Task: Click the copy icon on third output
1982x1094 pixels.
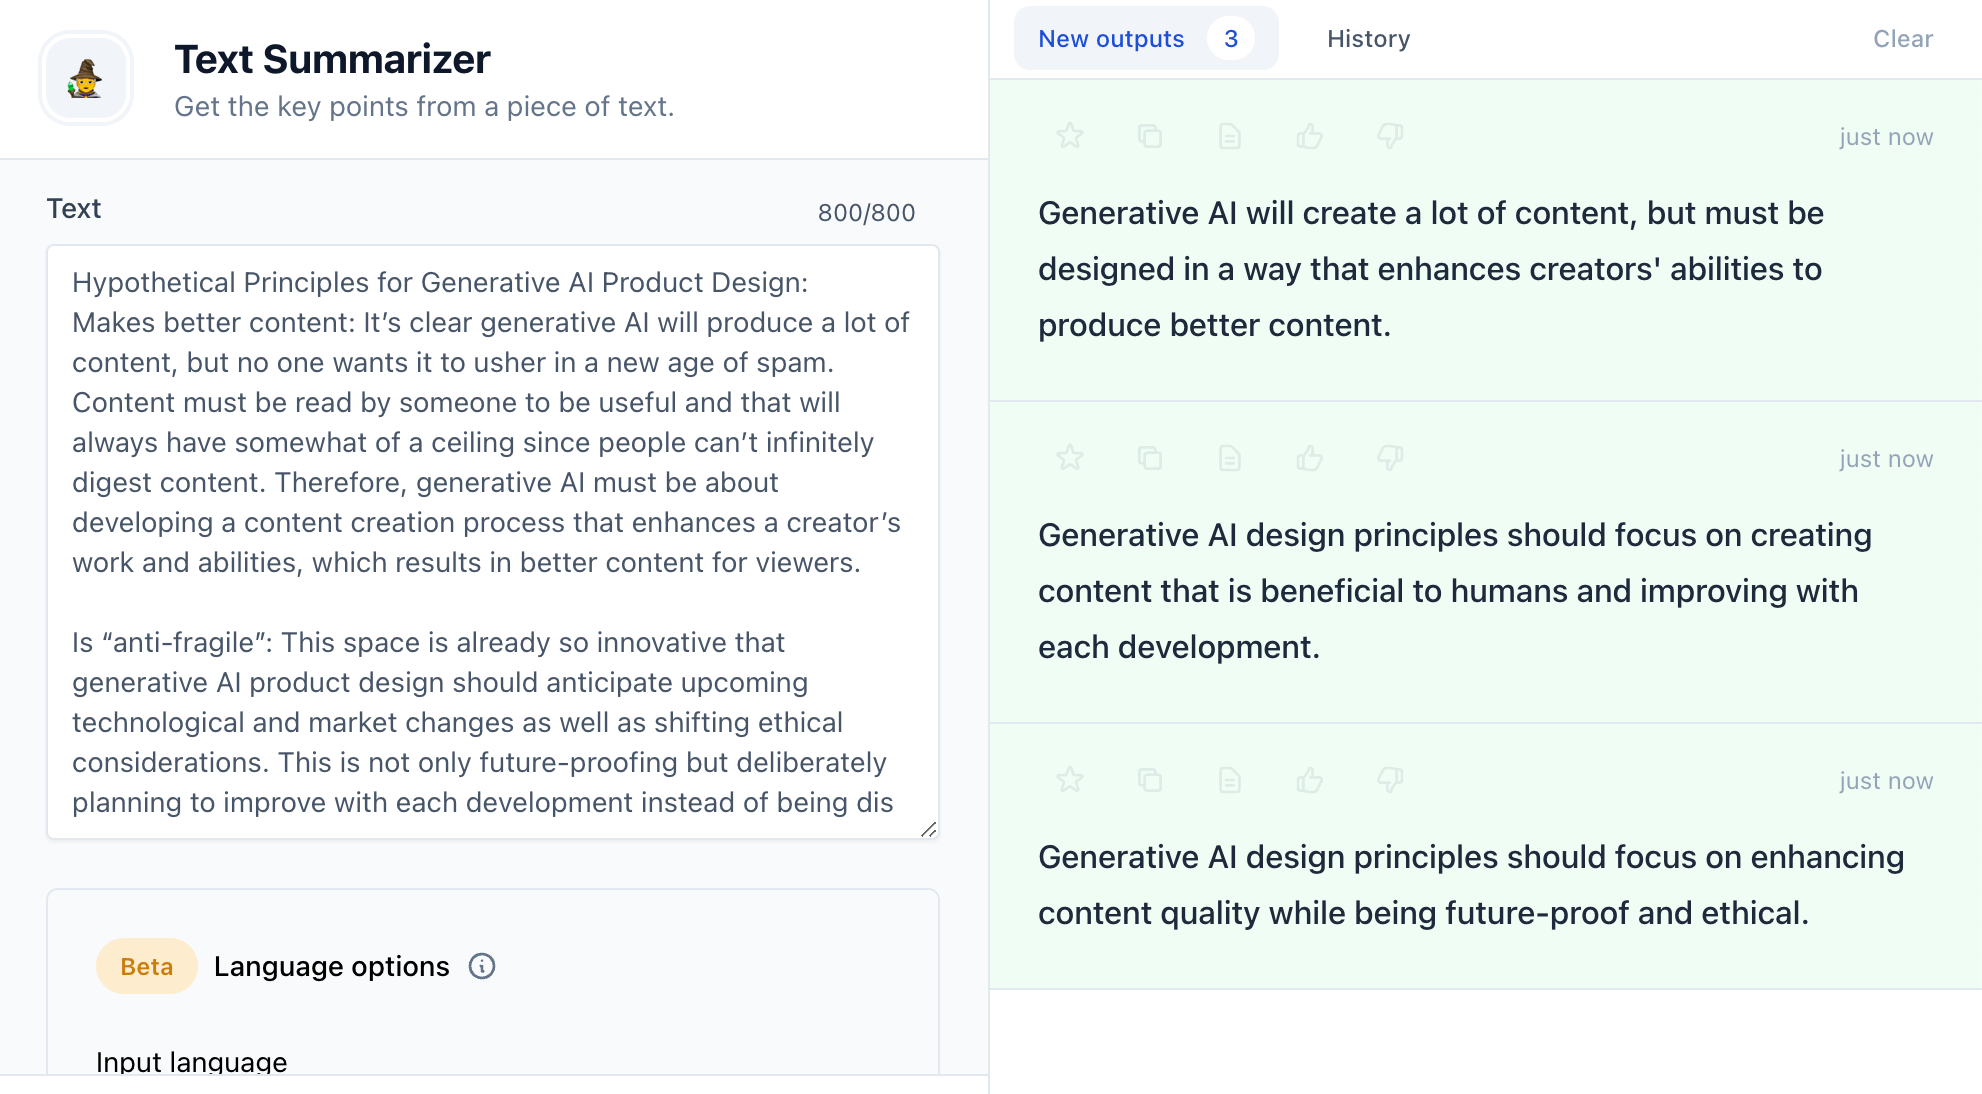Action: click(1150, 780)
